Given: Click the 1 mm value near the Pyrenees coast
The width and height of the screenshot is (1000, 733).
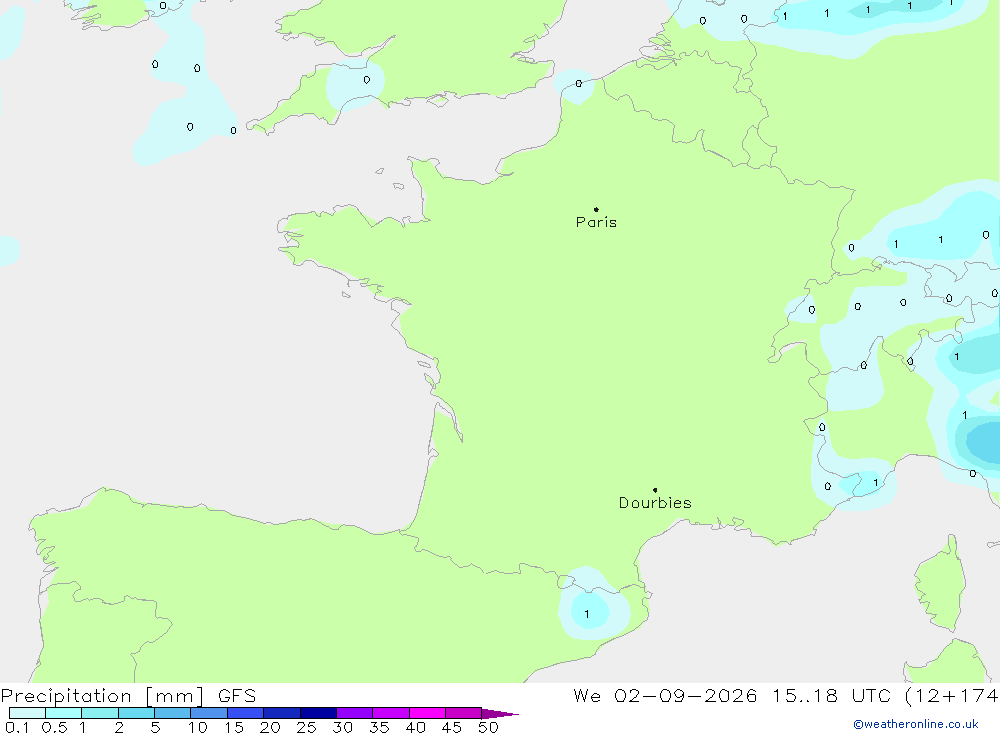Looking at the screenshot, I should point(587,614).
